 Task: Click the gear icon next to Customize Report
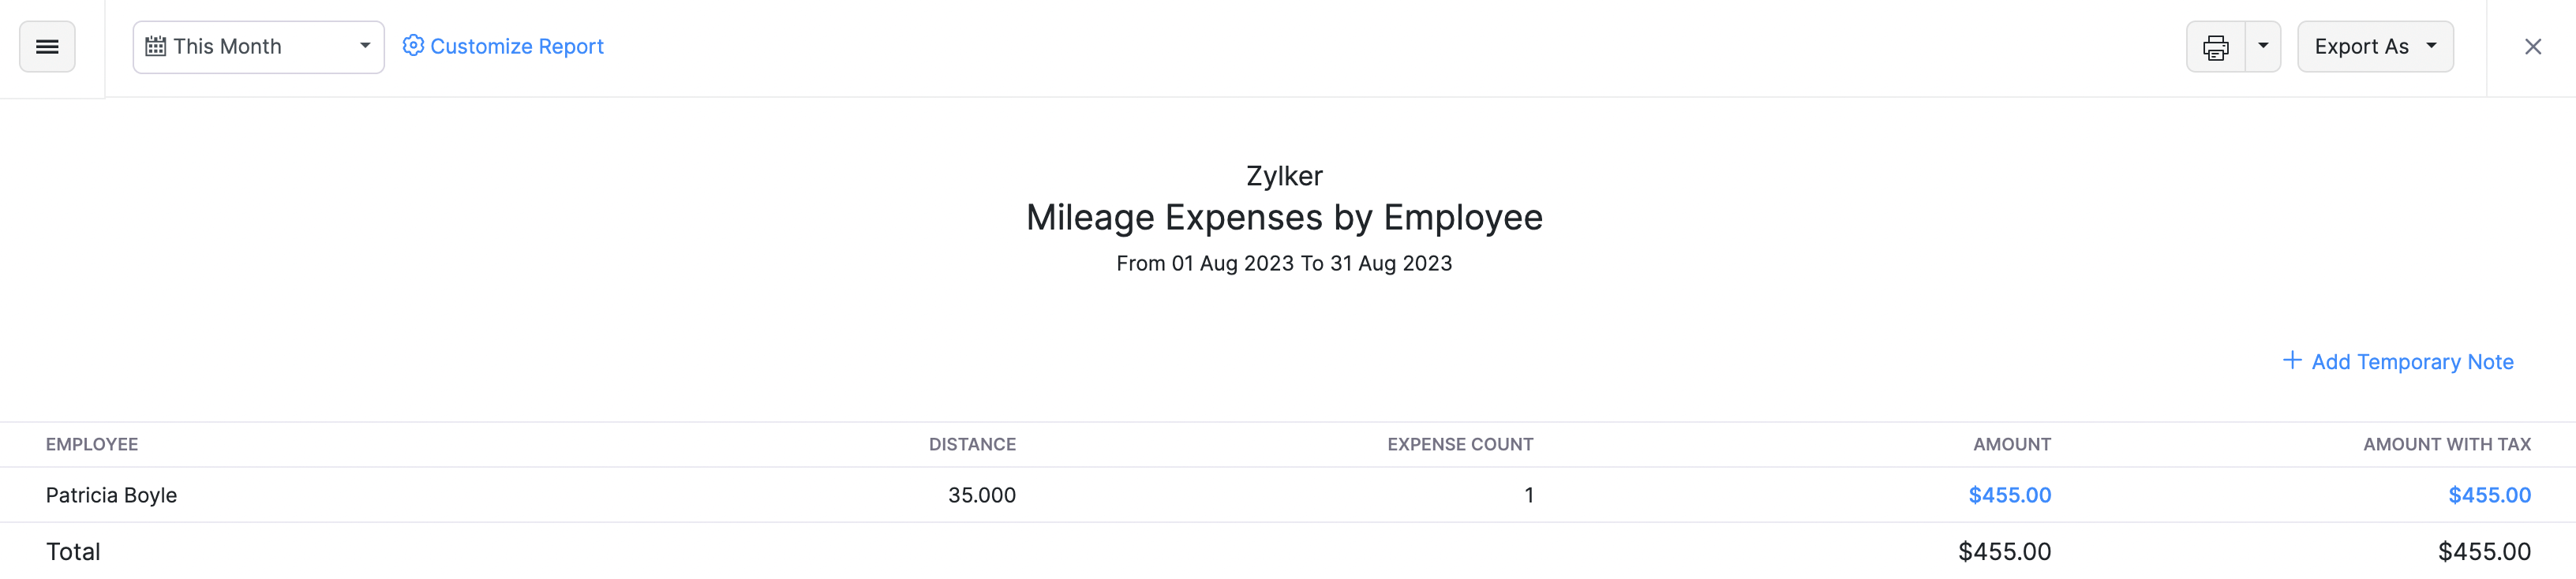(x=414, y=46)
